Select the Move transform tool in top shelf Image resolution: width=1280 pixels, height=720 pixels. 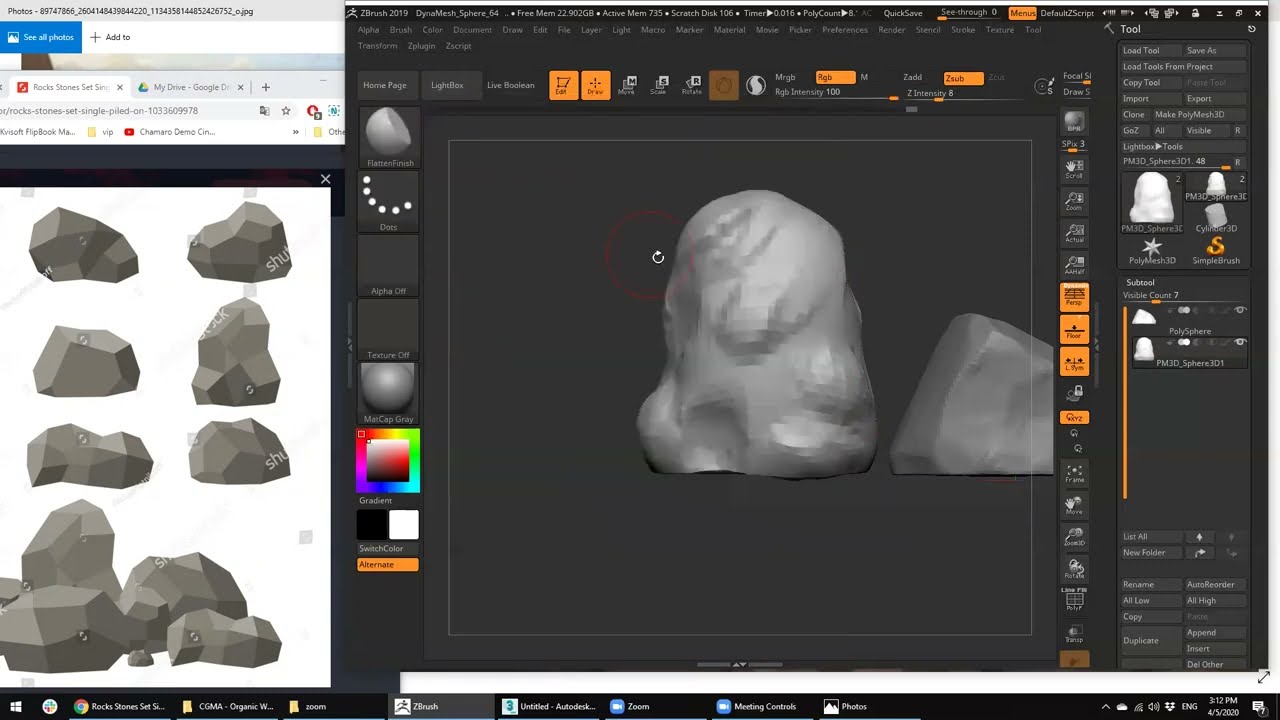click(627, 85)
